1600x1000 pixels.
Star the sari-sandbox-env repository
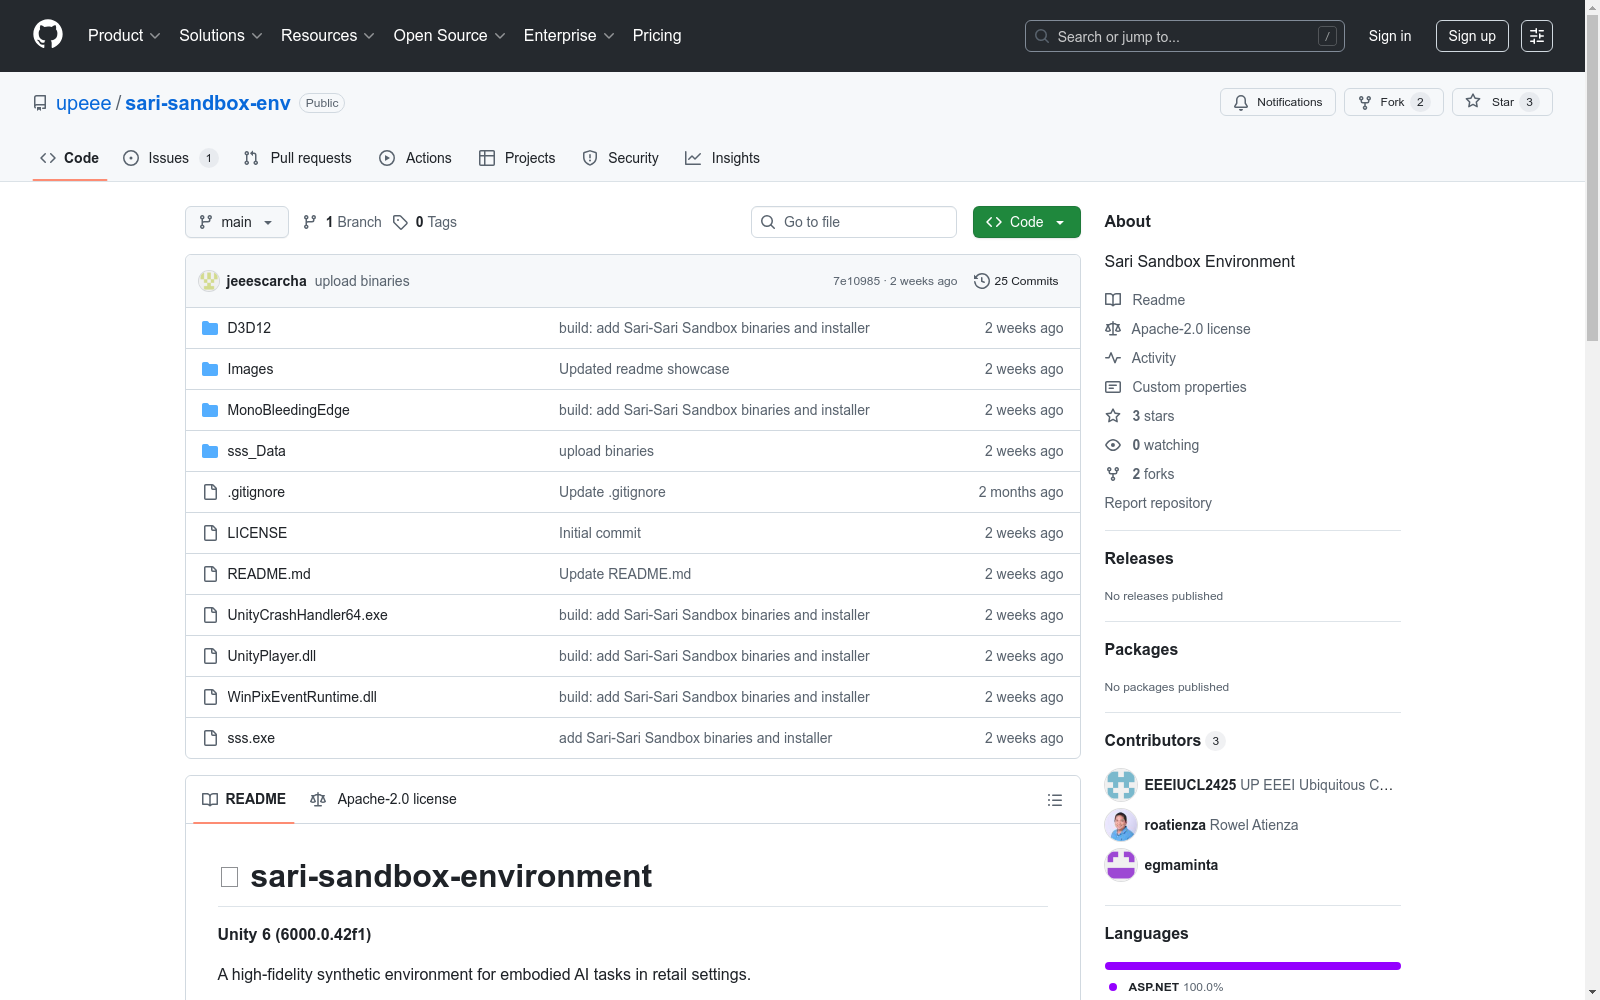point(1502,102)
